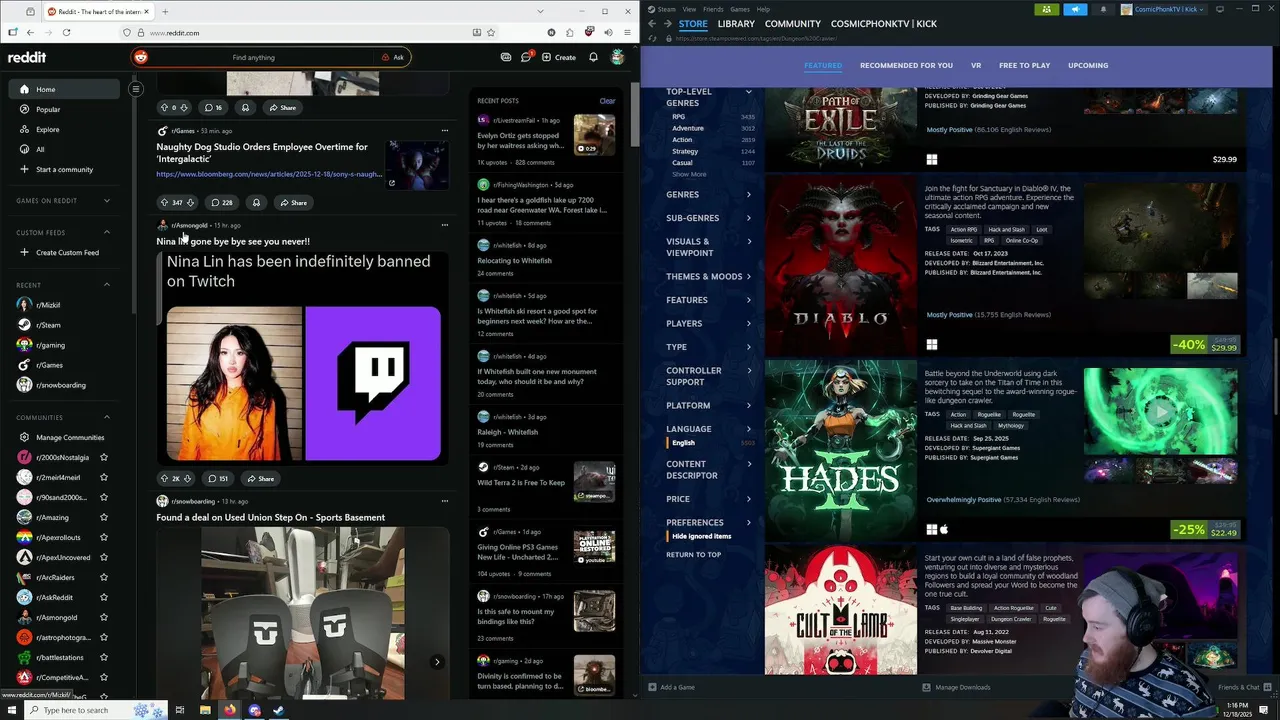Favorite r/ArcRaiders community with star
The height and width of the screenshot is (720, 1280).
104,577
